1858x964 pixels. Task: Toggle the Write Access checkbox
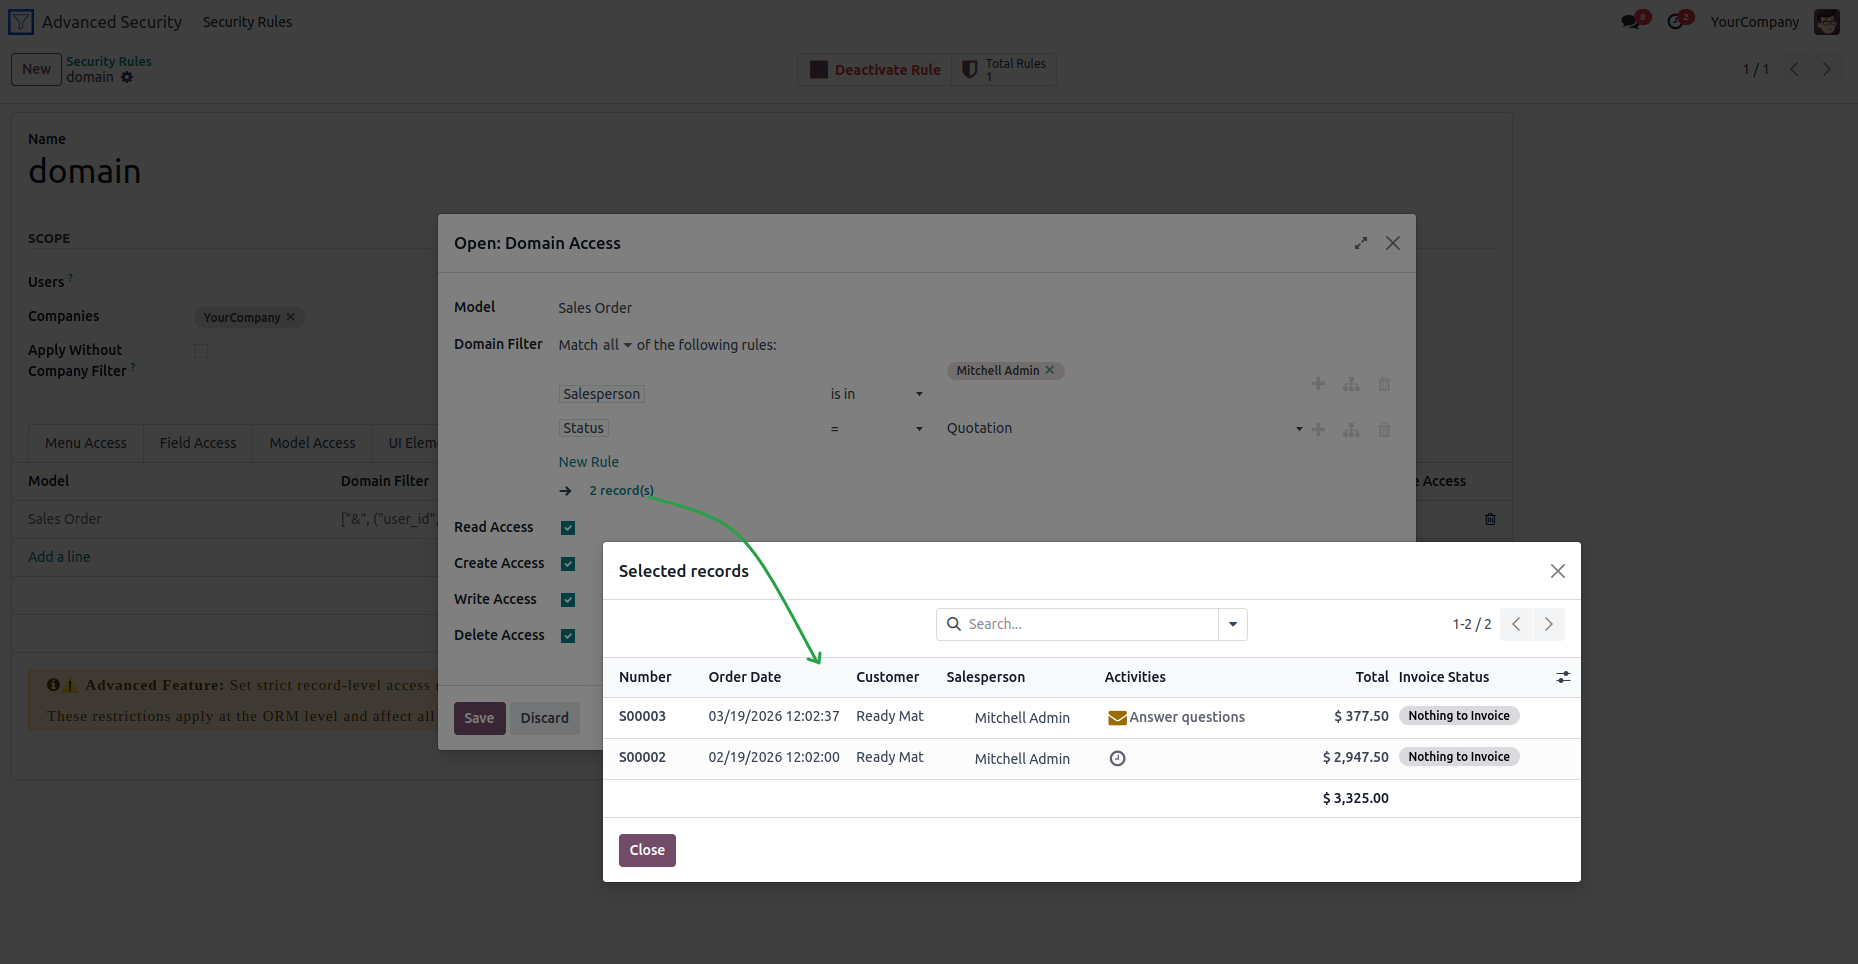coord(568,600)
